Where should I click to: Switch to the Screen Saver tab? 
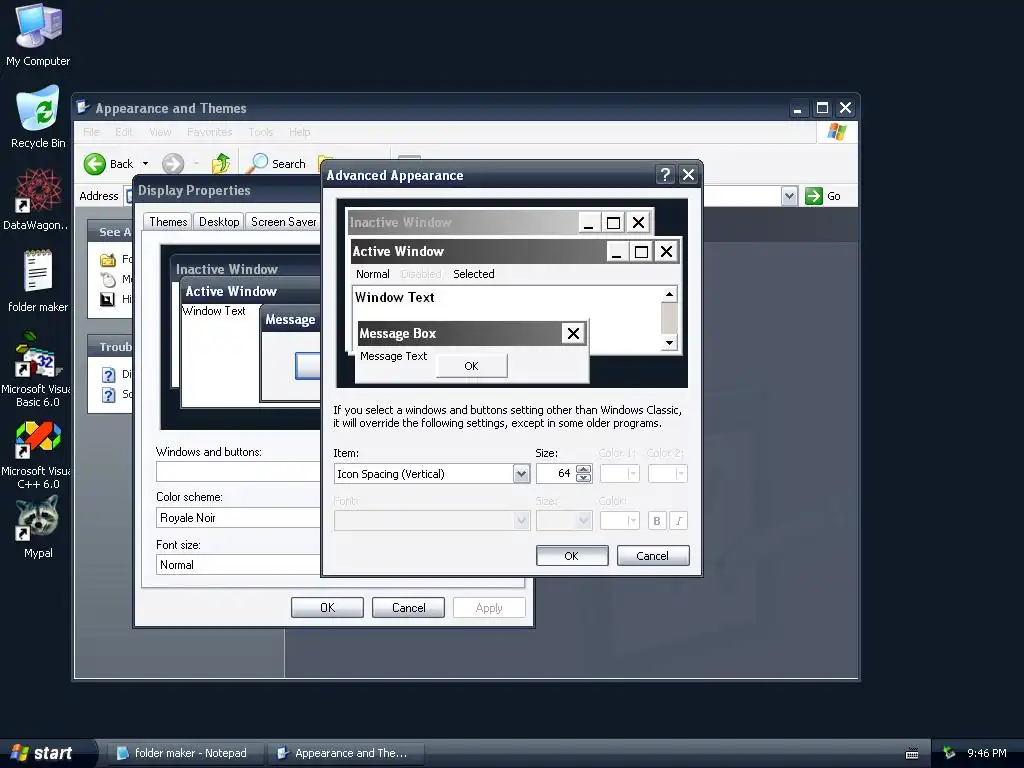283,222
